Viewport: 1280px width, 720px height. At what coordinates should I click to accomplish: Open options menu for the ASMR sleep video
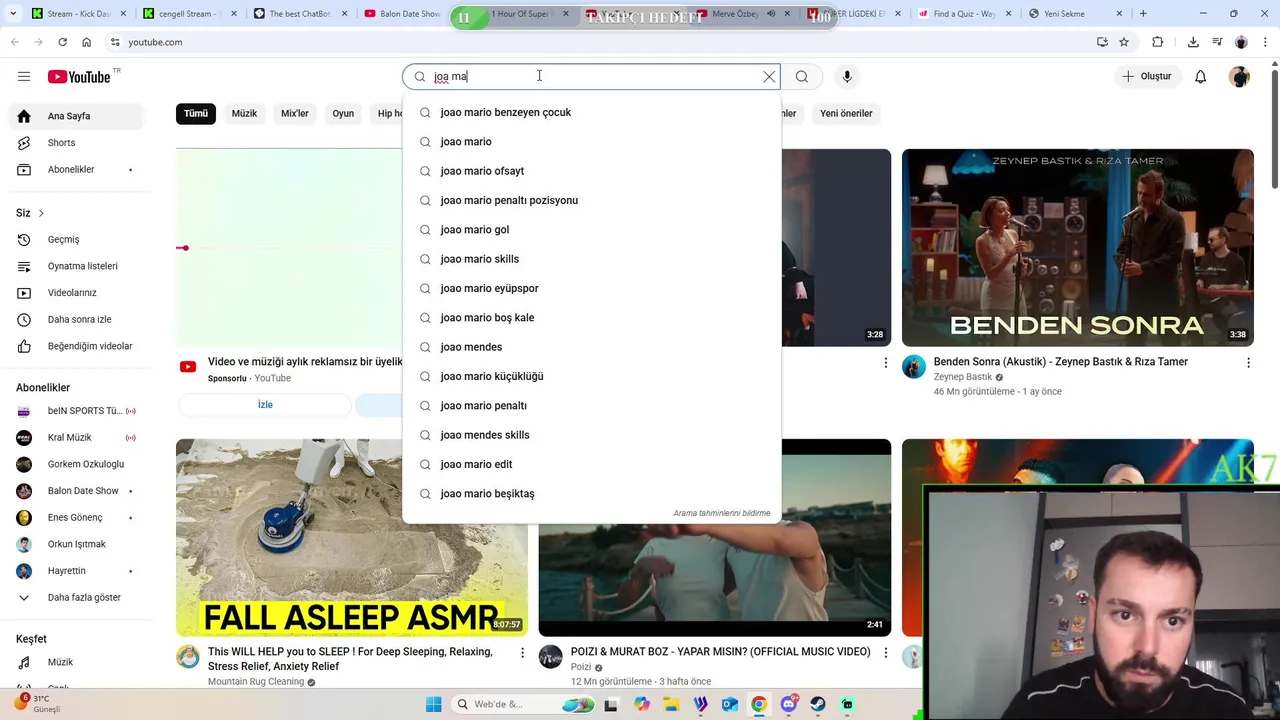click(x=522, y=653)
